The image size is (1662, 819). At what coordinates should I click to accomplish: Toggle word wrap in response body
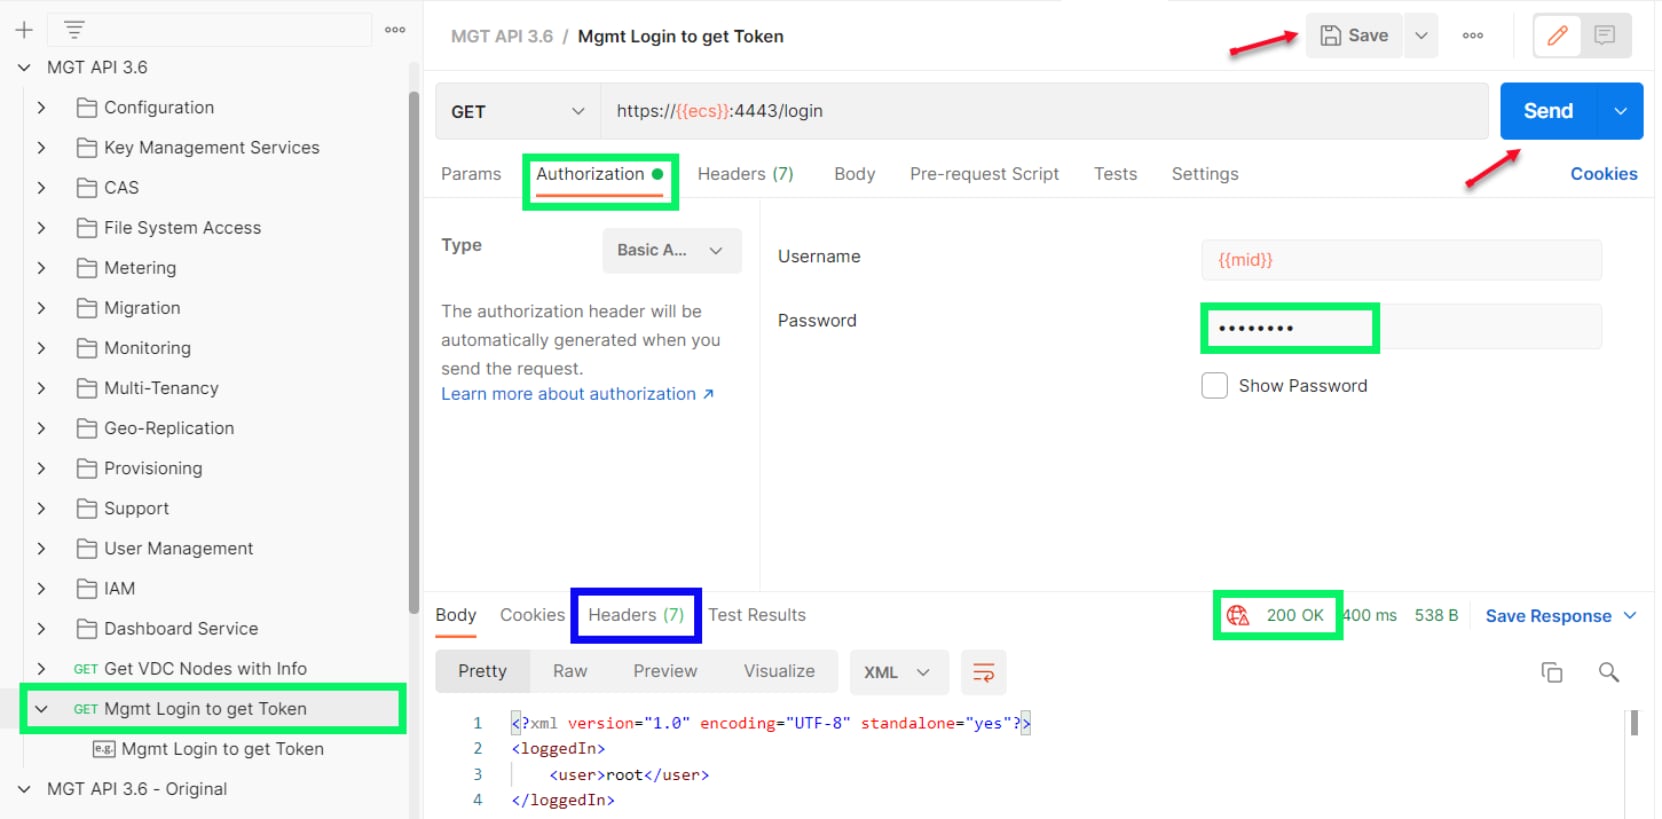pos(983,672)
